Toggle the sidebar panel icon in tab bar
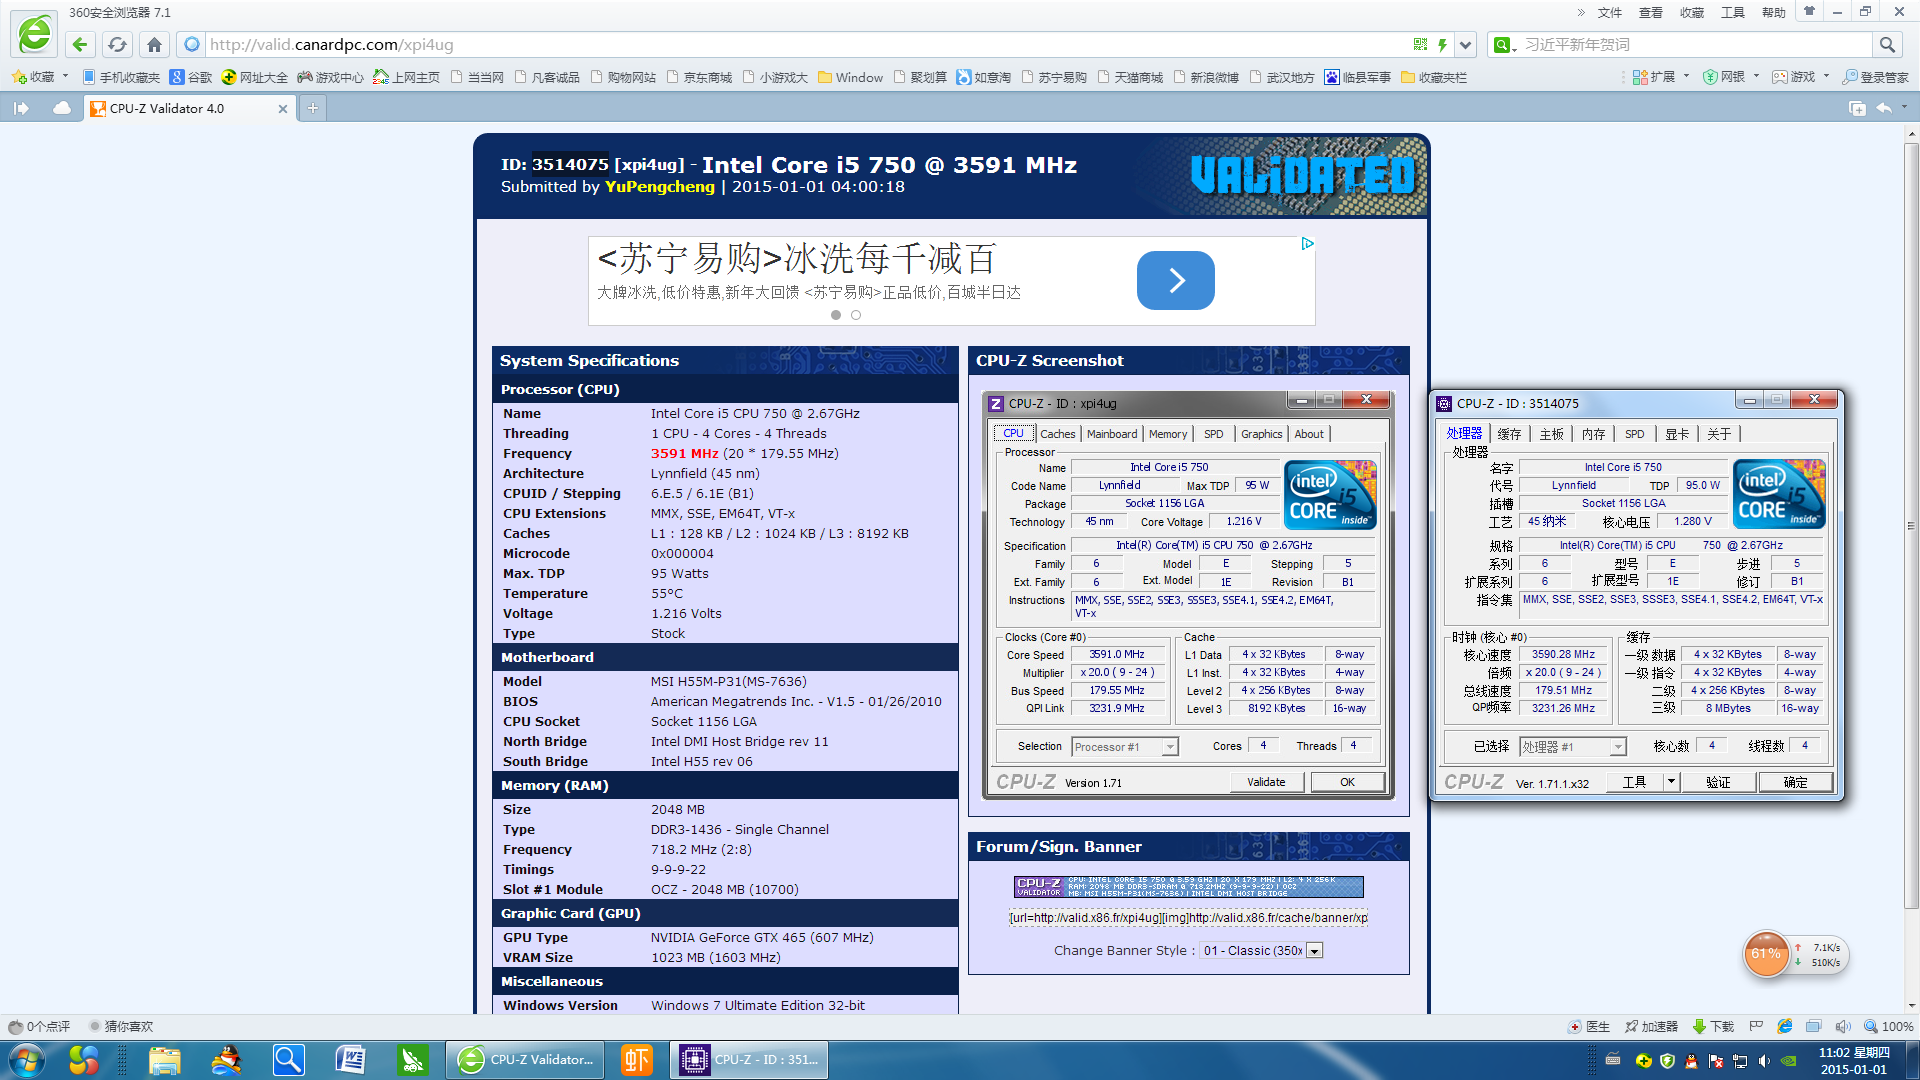The height and width of the screenshot is (1080, 1920). [21, 108]
